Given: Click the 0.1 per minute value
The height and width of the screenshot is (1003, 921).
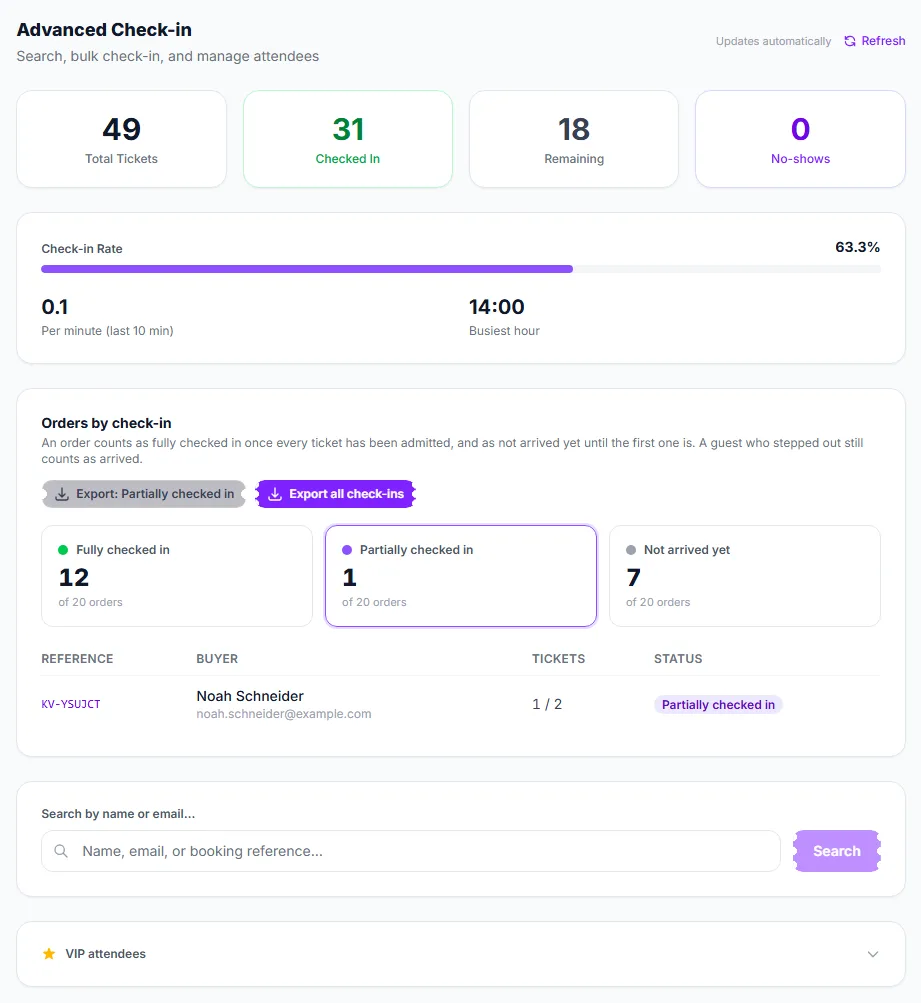Looking at the screenshot, I should [x=55, y=307].
